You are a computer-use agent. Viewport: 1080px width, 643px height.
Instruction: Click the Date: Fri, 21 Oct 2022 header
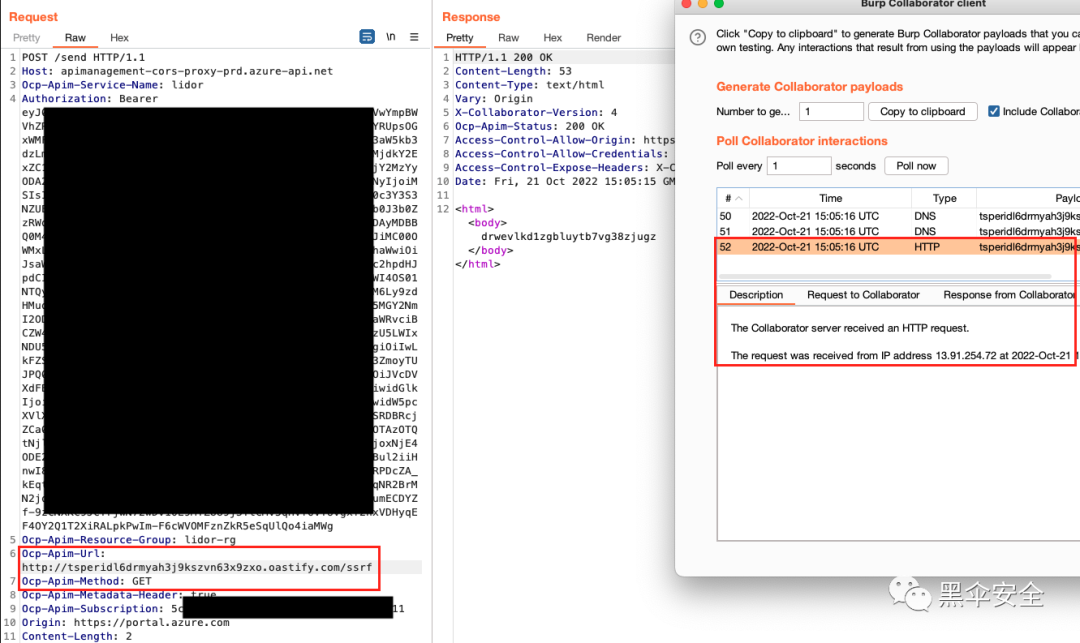(565, 181)
